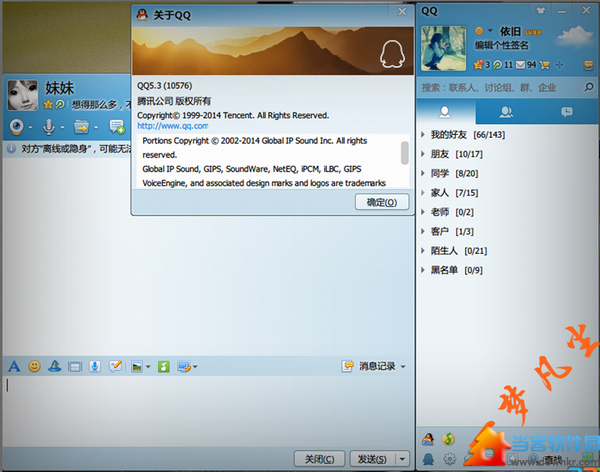Viewport: 600px width, 472px height.
Task: Open the mailbox envelope icon showing 94
Action: 520,65
